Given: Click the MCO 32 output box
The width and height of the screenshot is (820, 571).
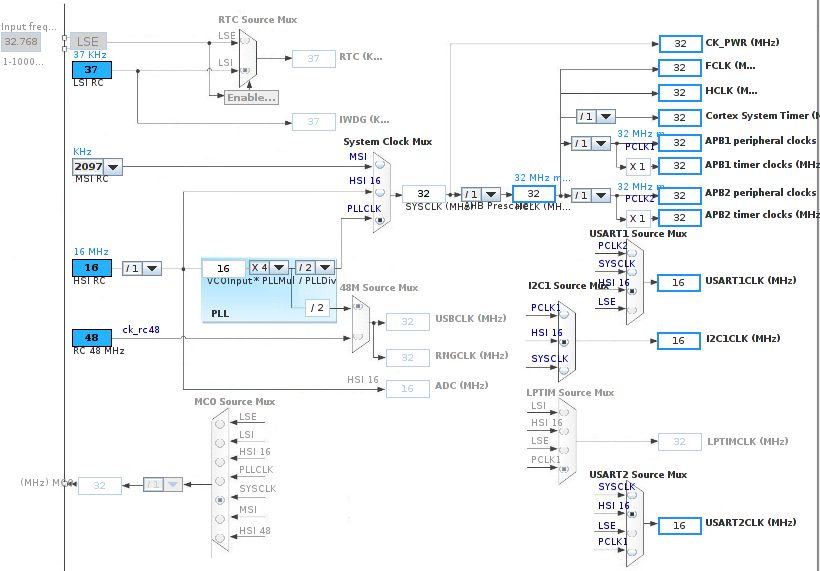Looking at the screenshot, I should point(99,486).
